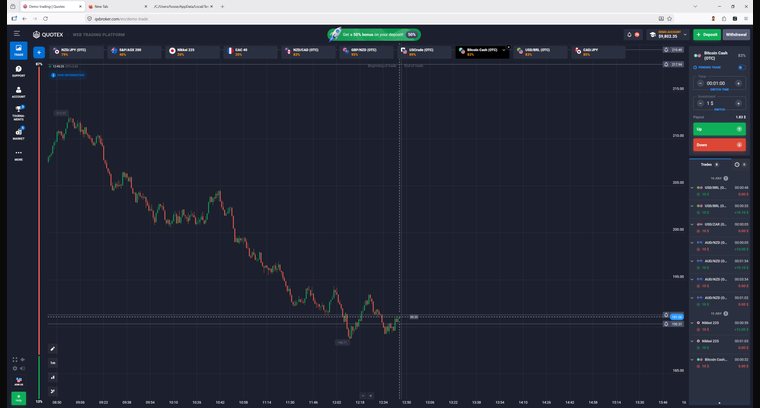Image resolution: width=760 pixels, height=408 pixels.
Task: Click Switch link under investment
Action: pos(720,110)
